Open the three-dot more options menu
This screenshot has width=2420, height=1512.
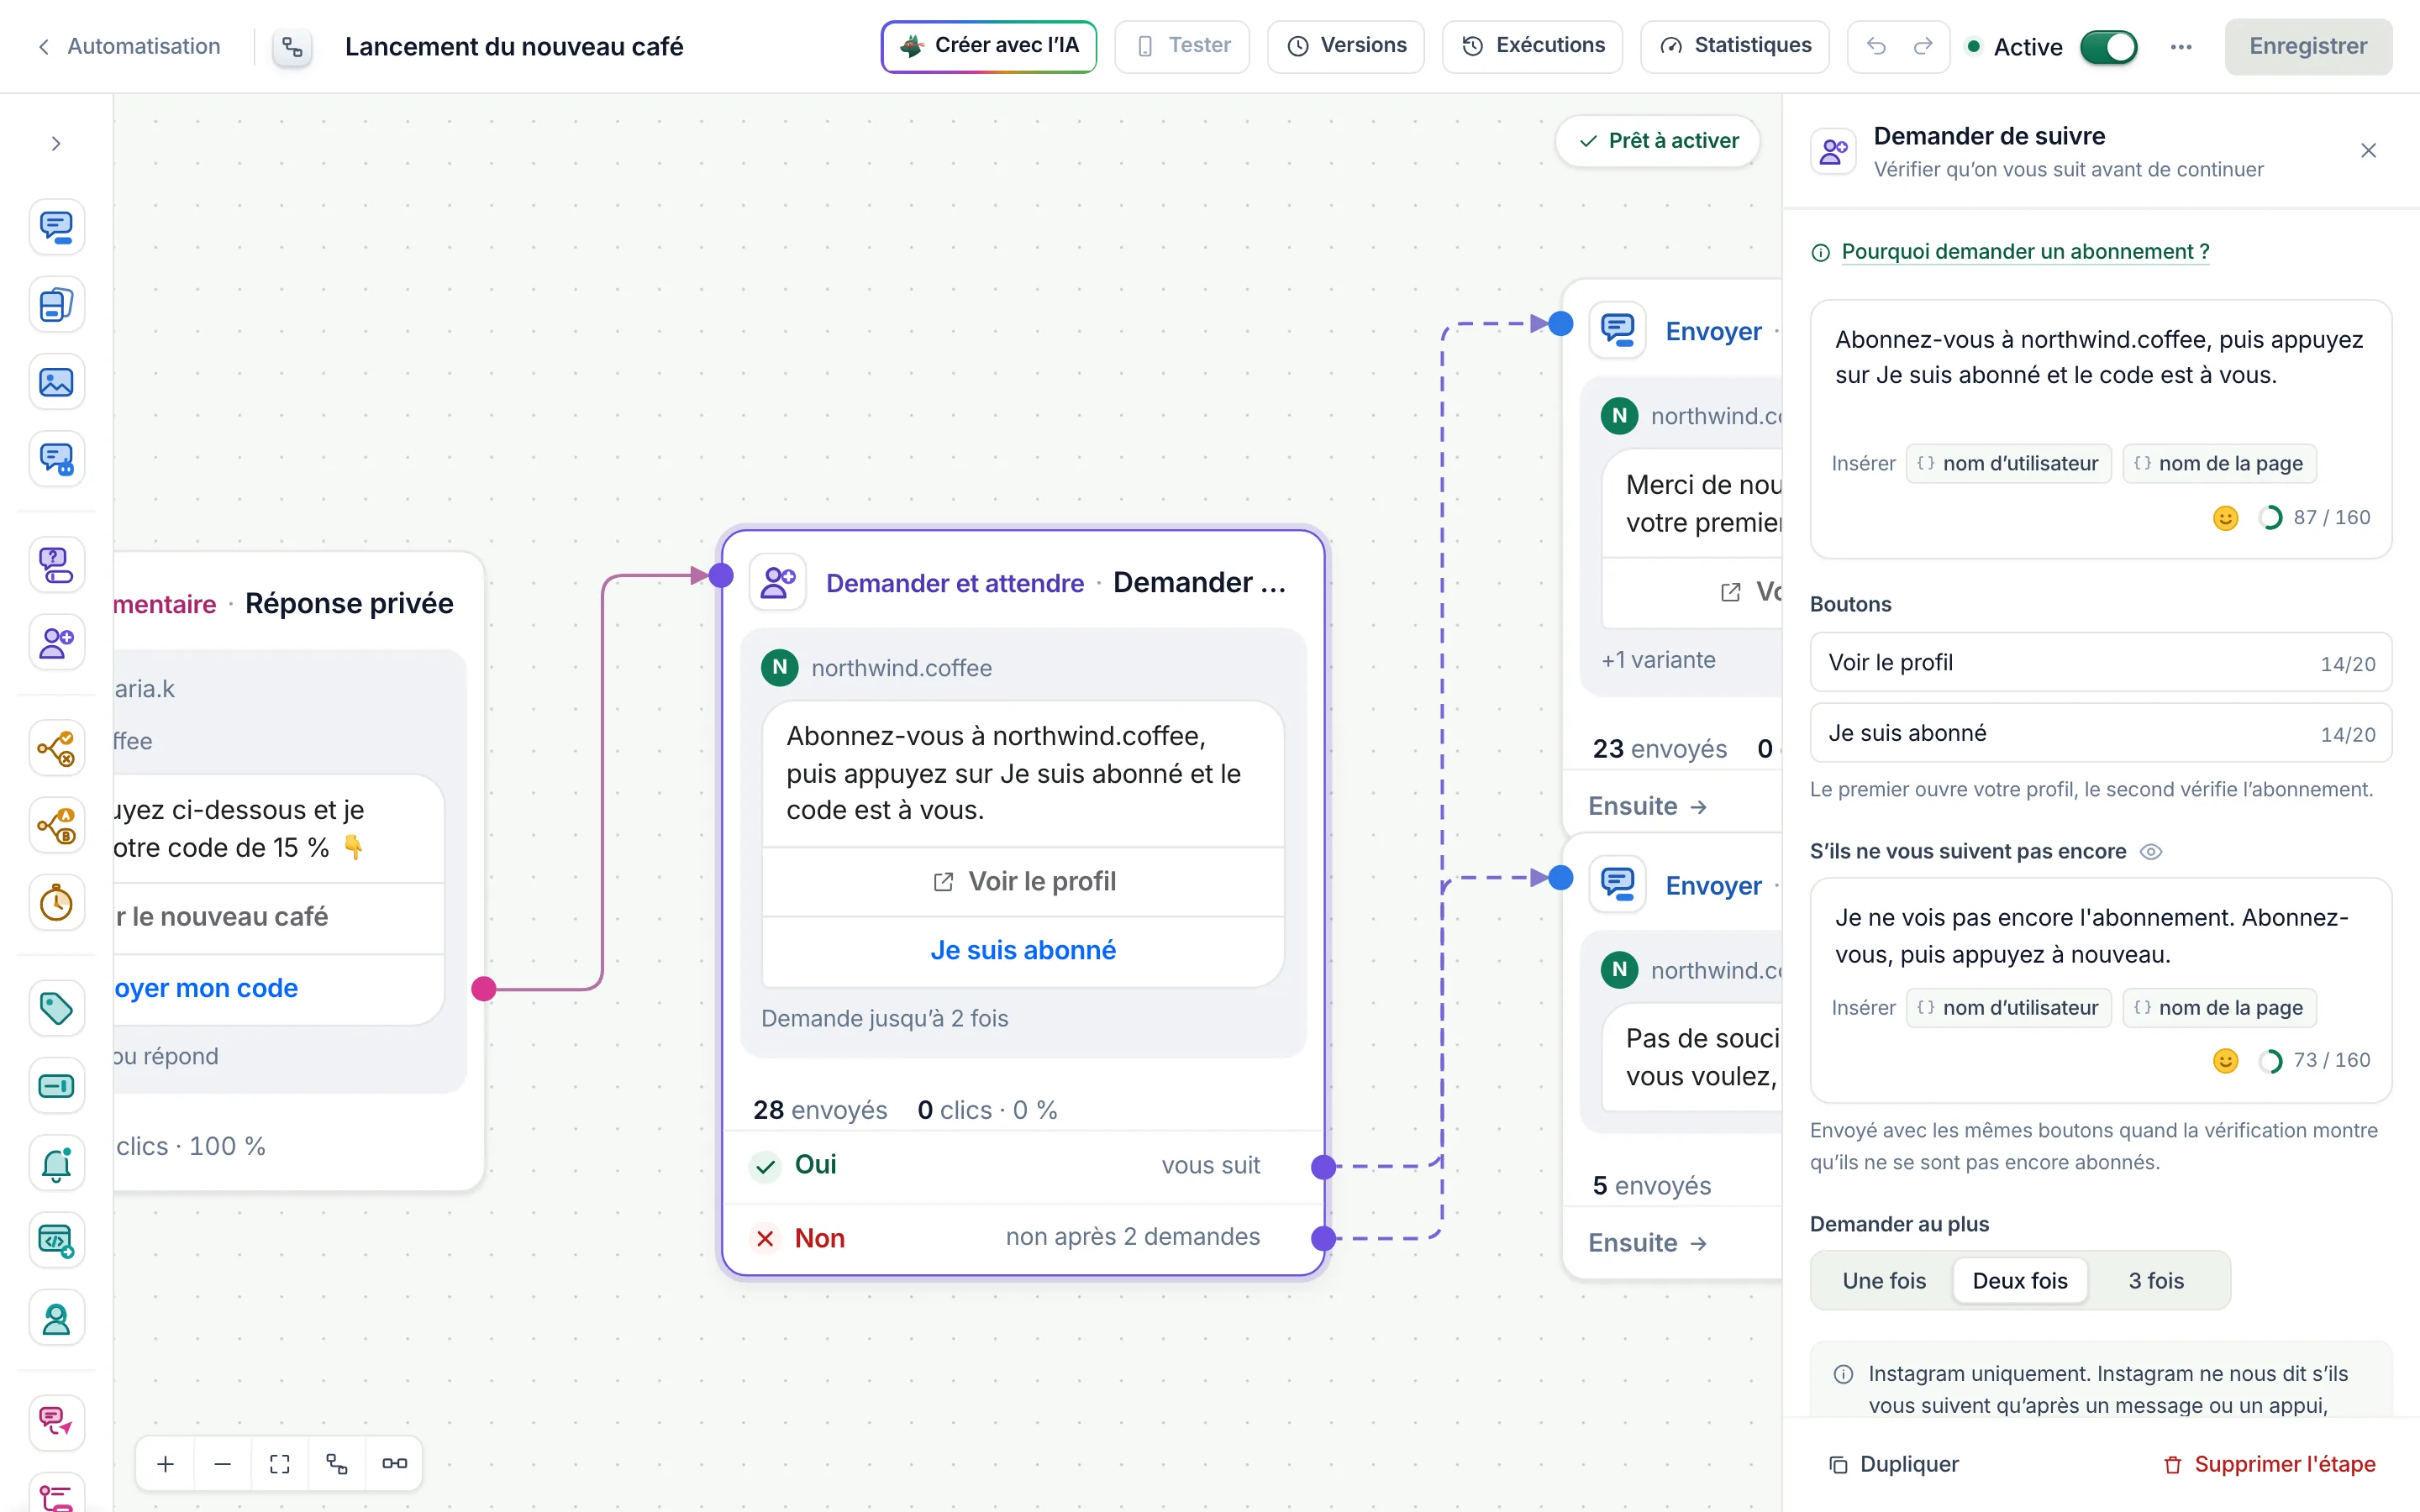point(2181,47)
